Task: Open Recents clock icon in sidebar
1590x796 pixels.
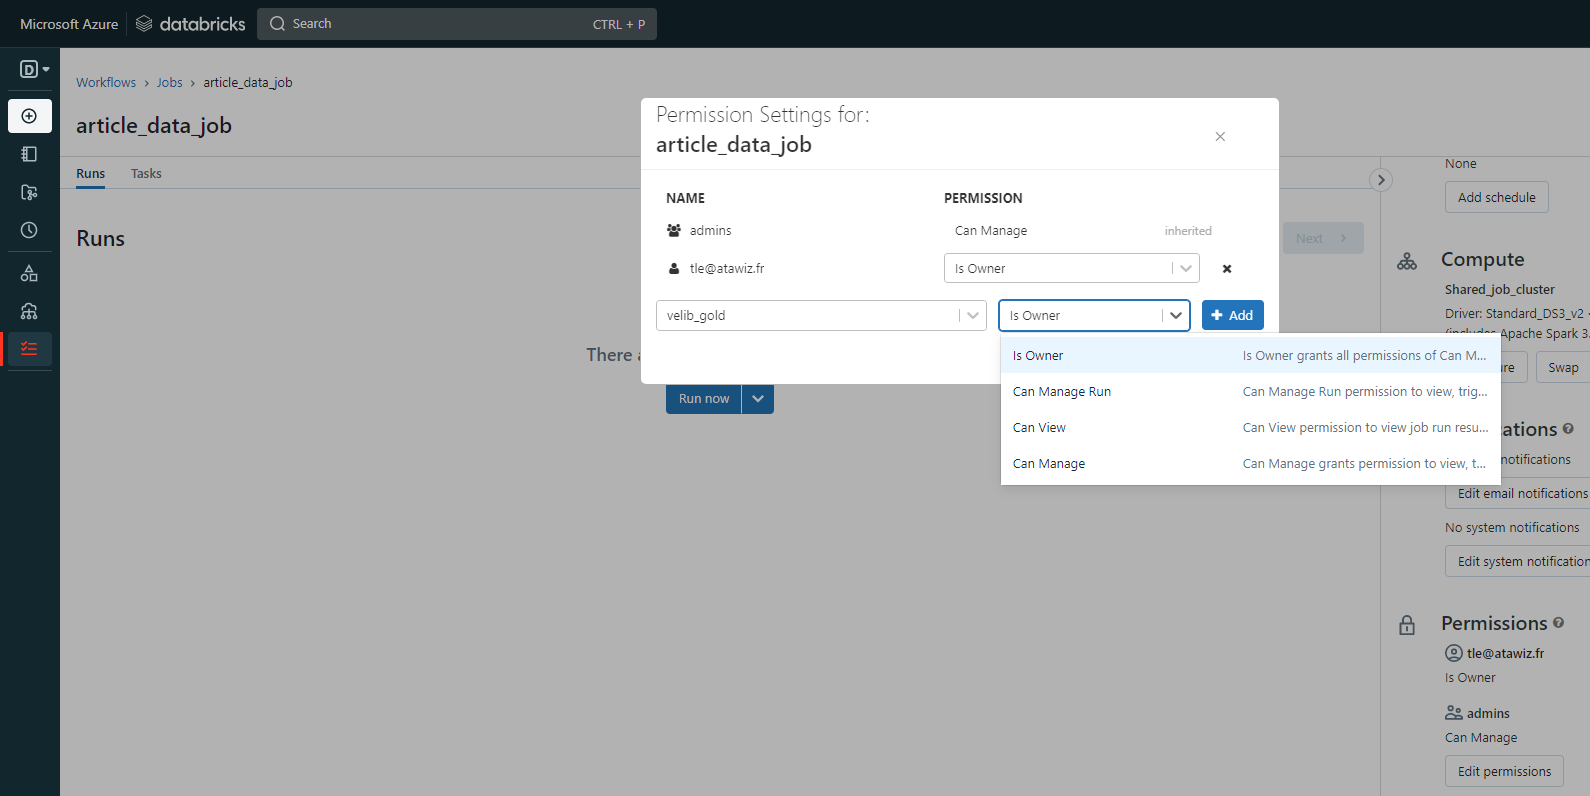Action: (x=29, y=230)
